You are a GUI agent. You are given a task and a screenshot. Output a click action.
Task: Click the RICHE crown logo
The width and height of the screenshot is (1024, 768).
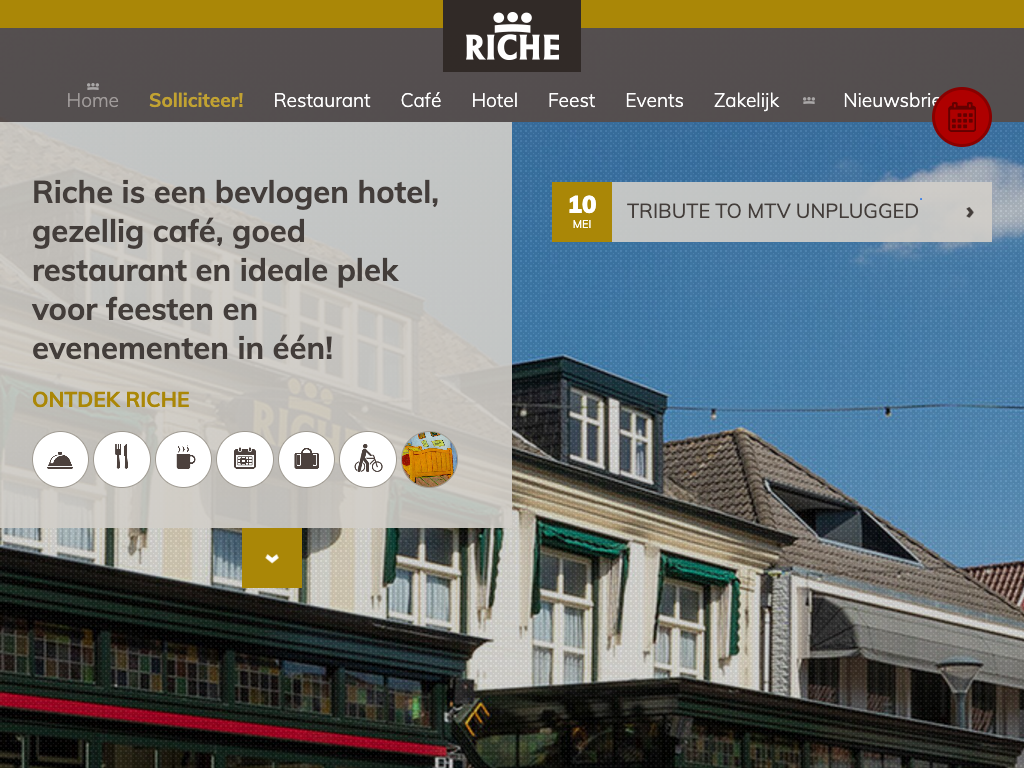pyautogui.click(x=512, y=37)
